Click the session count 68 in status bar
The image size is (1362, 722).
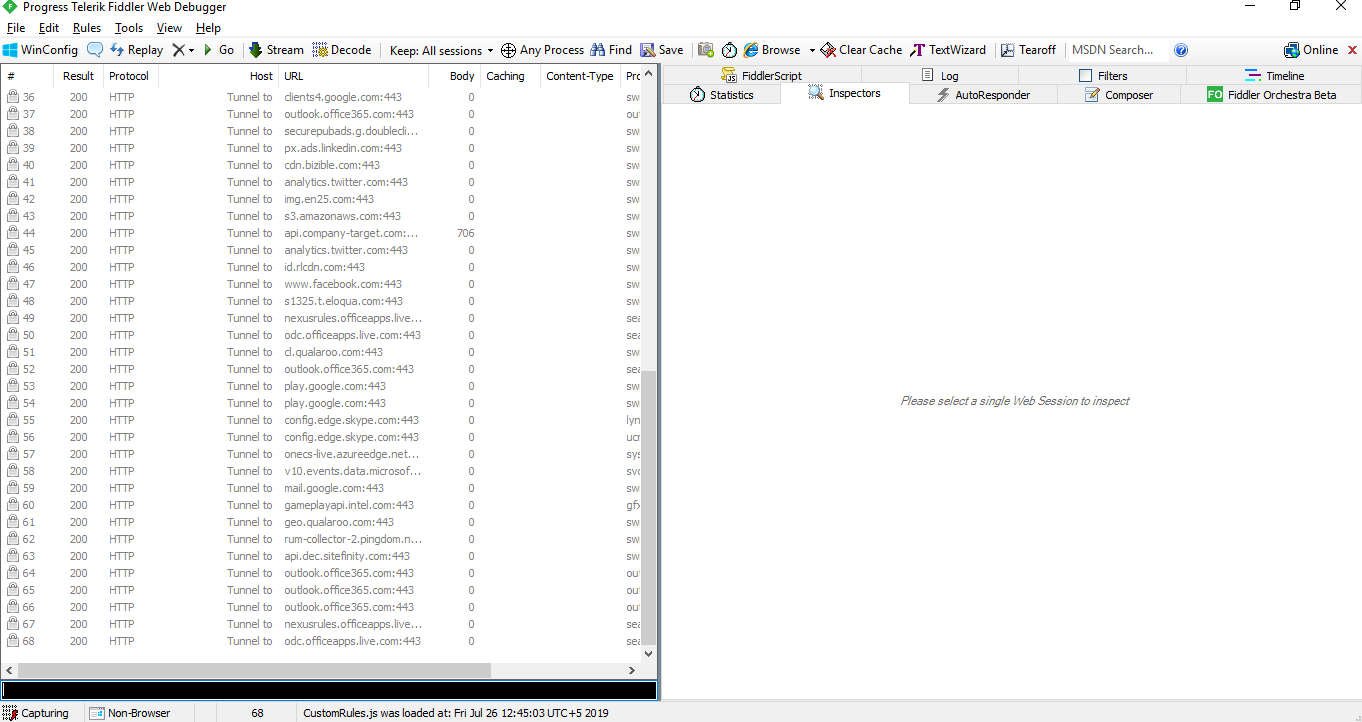click(257, 713)
